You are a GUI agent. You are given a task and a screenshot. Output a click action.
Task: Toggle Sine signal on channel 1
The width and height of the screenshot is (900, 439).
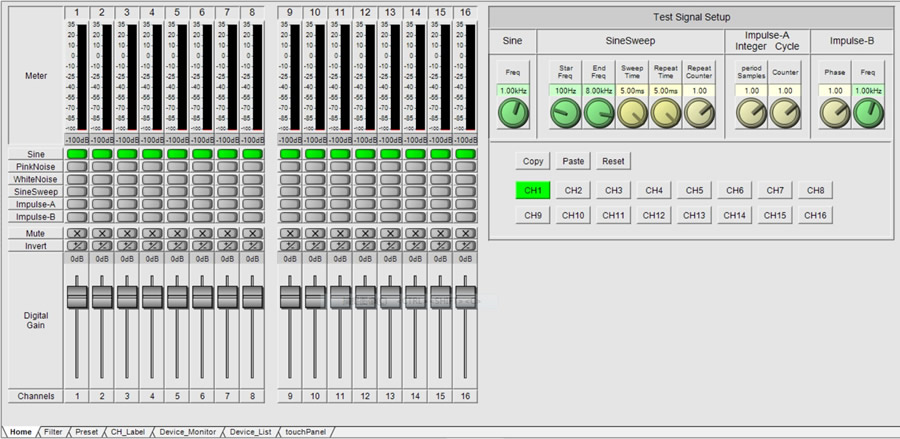77,154
